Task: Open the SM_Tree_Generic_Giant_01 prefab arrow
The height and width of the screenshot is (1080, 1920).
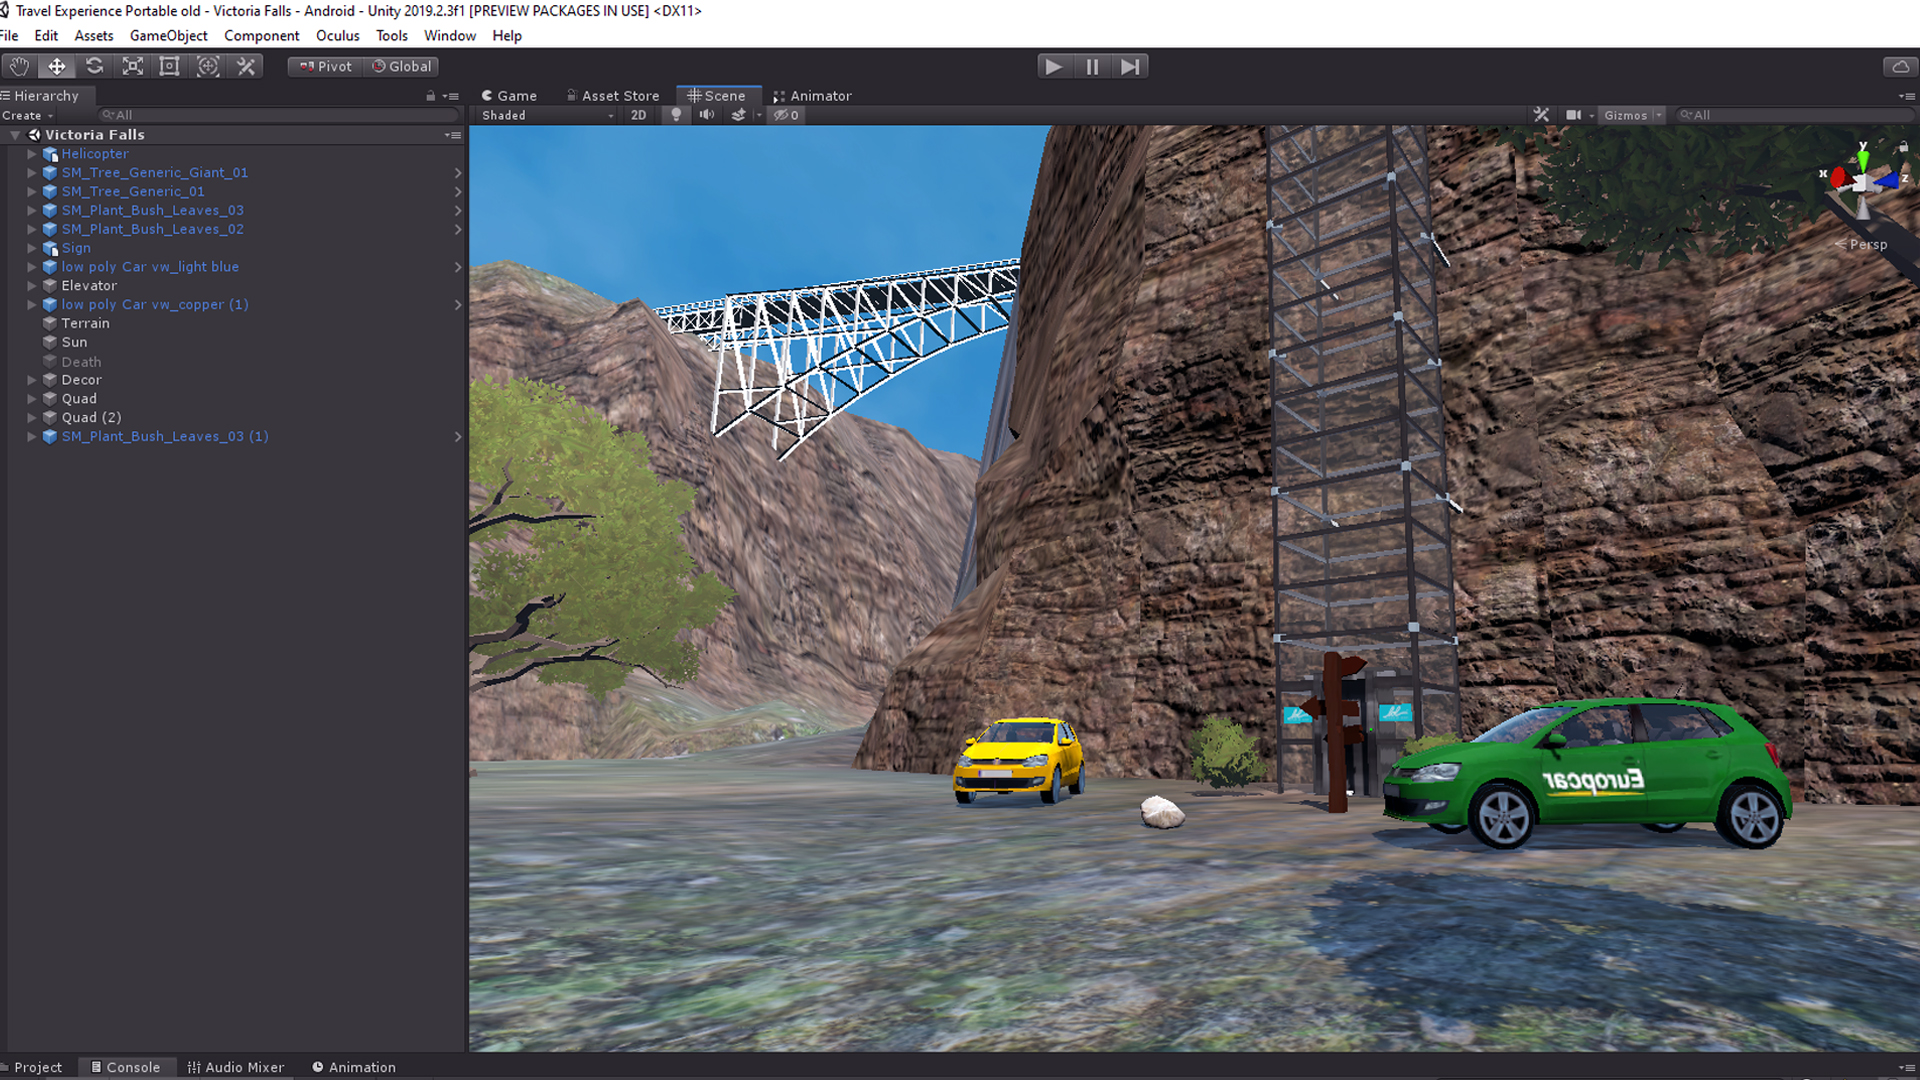Action: 458,173
